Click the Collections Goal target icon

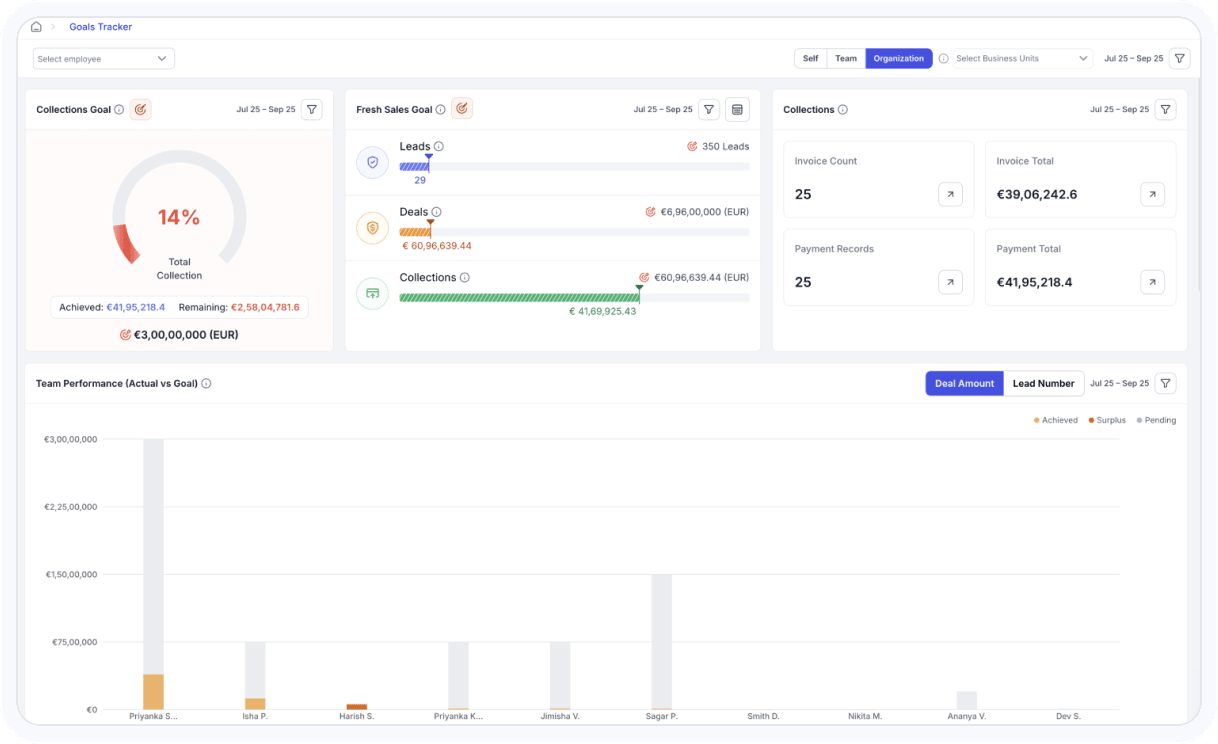click(x=140, y=109)
